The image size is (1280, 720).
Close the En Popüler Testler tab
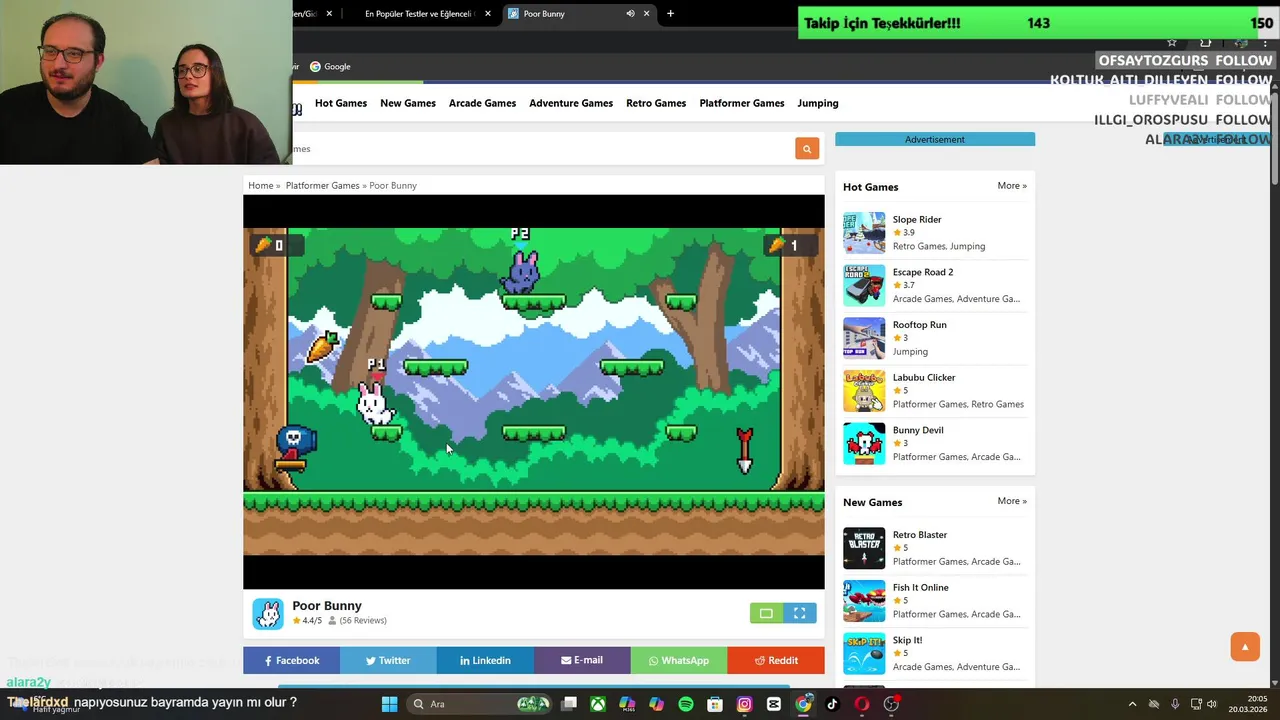[488, 14]
